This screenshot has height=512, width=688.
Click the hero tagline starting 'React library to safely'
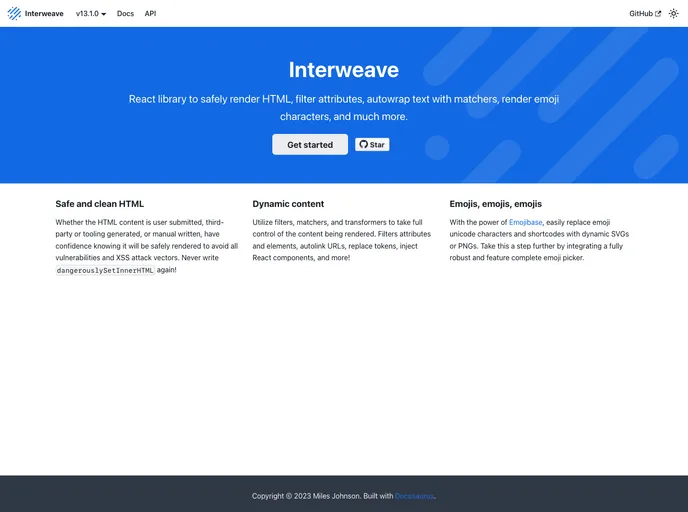tap(344, 107)
